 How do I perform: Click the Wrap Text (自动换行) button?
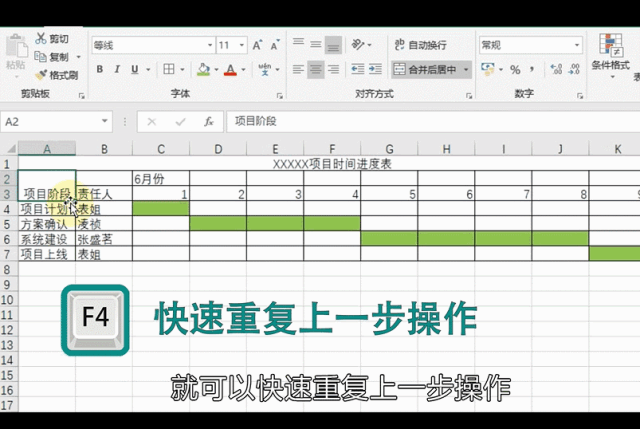coord(420,45)
